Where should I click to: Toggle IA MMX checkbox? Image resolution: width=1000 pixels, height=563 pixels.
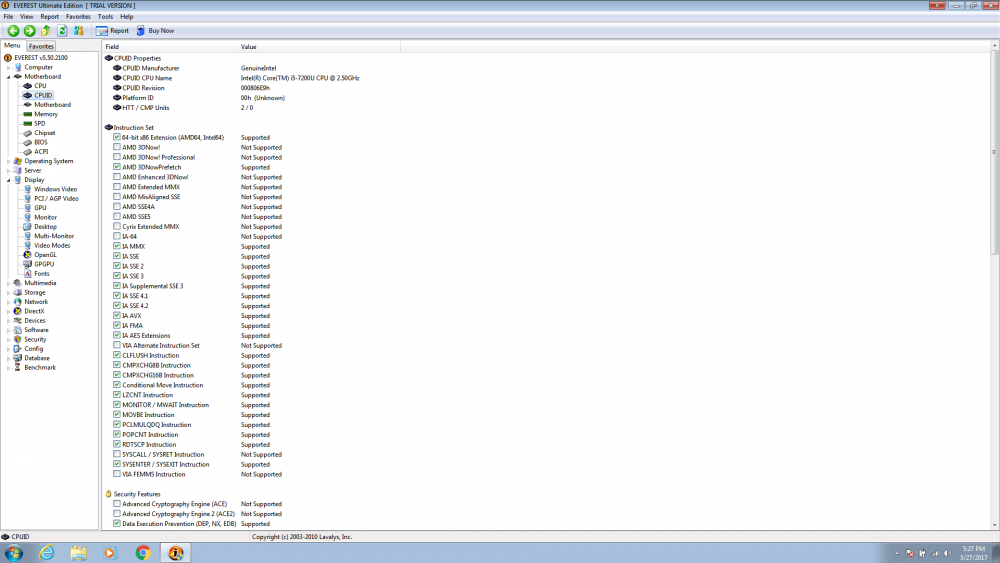tap(117, 245)
